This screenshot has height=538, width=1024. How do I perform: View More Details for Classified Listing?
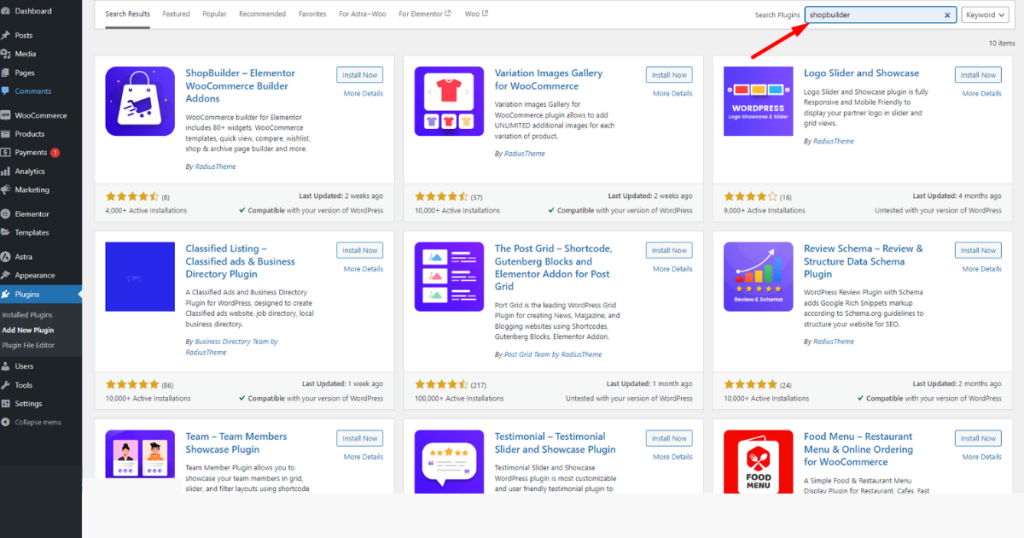(363, 269)
